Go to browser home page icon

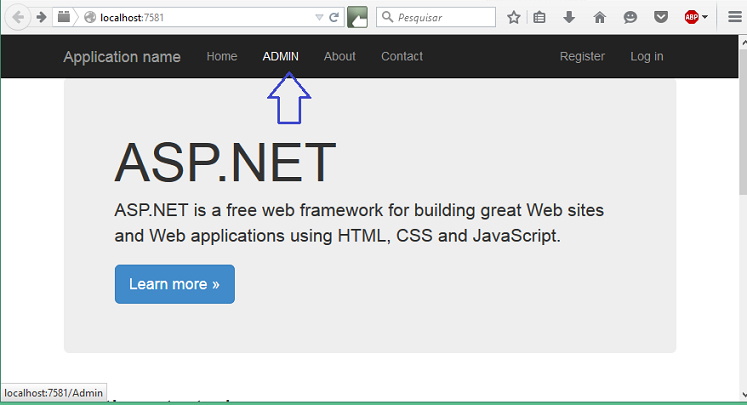point(599,18)
